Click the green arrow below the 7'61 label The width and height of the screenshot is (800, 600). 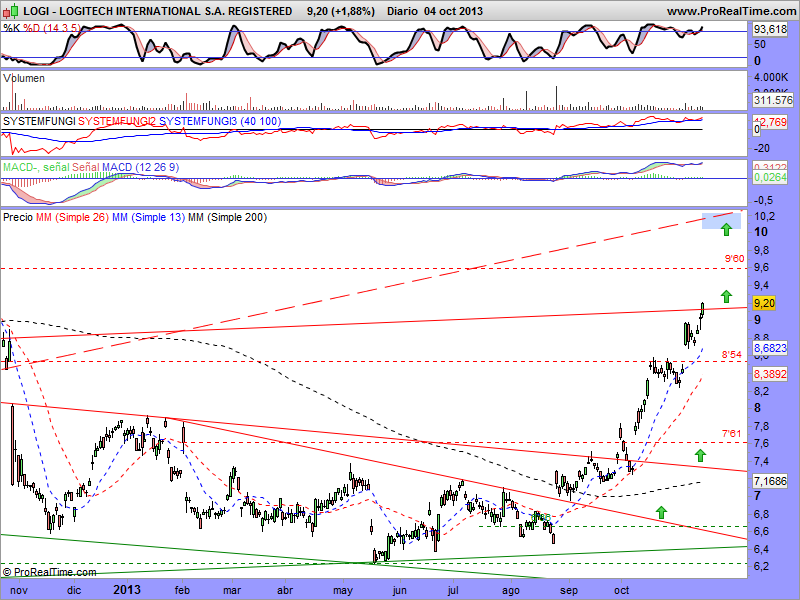pos(701,455)
